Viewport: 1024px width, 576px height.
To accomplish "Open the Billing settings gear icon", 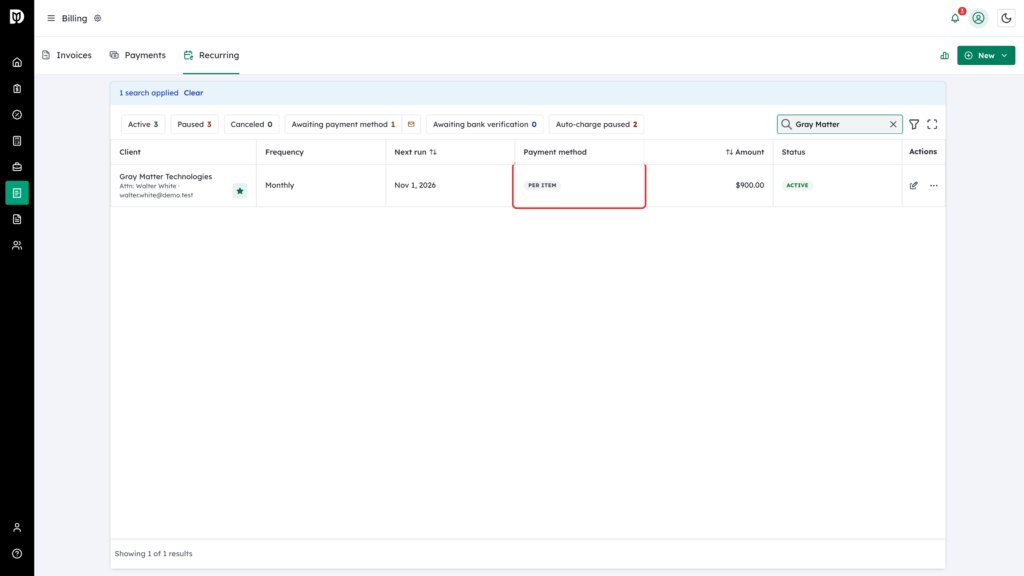I will pyautogui.click(x=98, y=18).
